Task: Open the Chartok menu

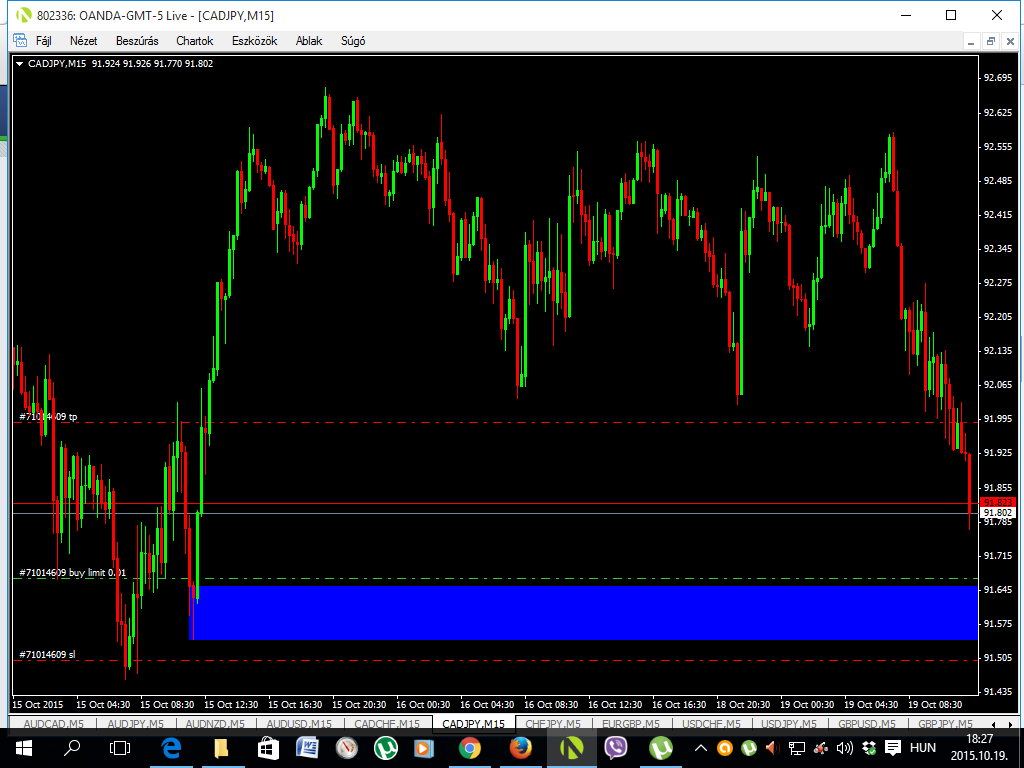Action: [x=194, y=41]
